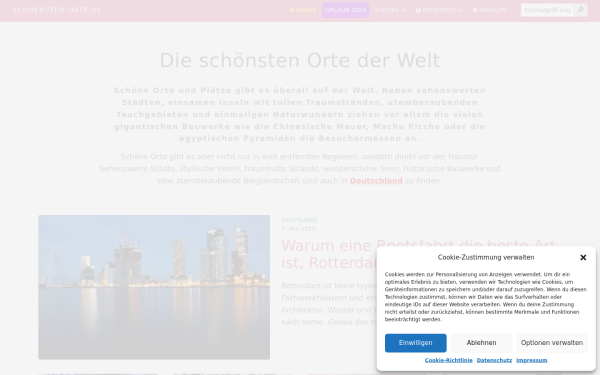Screen dimensions: 600x375
Task: Open Optionen verwalten in cookie dialog
Action: click(552, 343)
